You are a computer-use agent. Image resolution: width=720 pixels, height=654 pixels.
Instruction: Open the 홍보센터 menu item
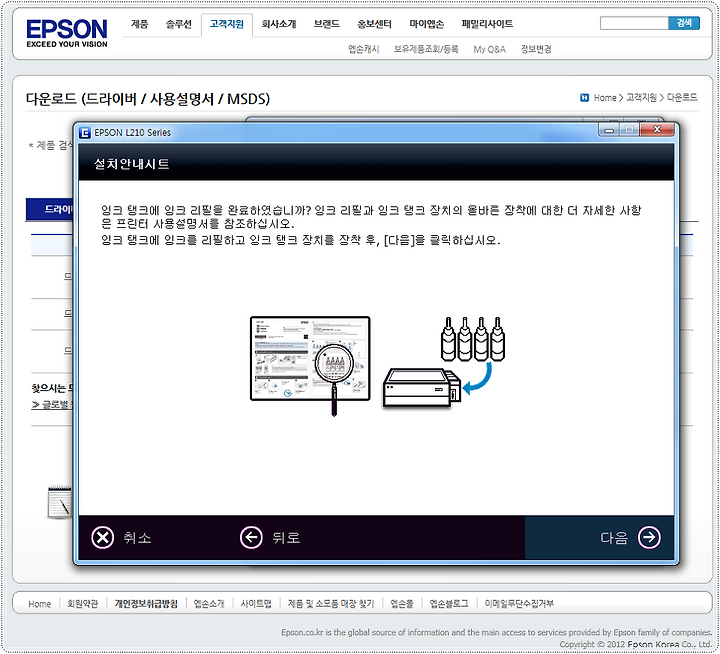[x=374, y=24]
